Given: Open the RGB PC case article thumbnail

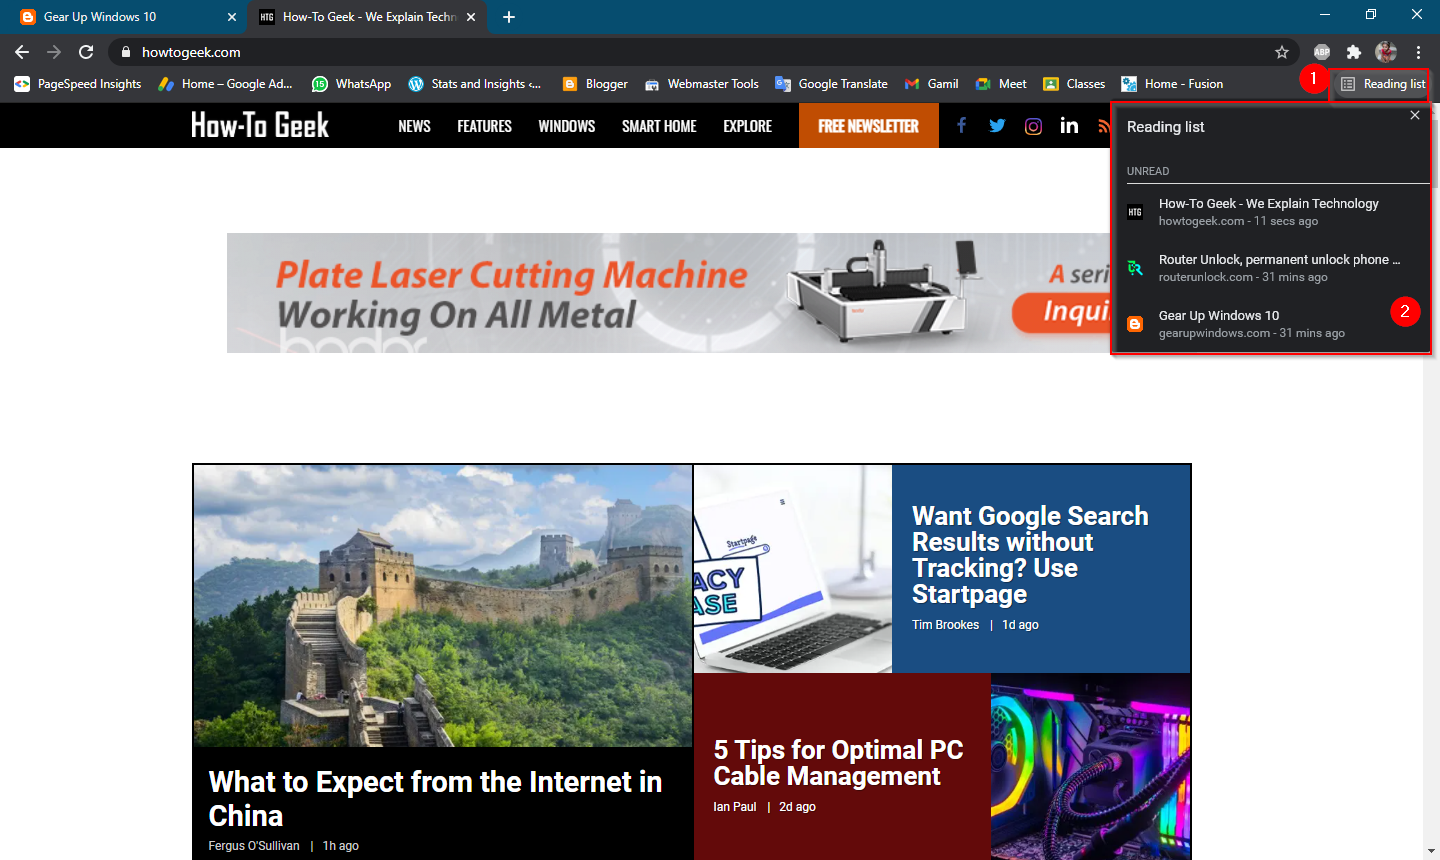Looking at the screenshot, I should 1091,767.
